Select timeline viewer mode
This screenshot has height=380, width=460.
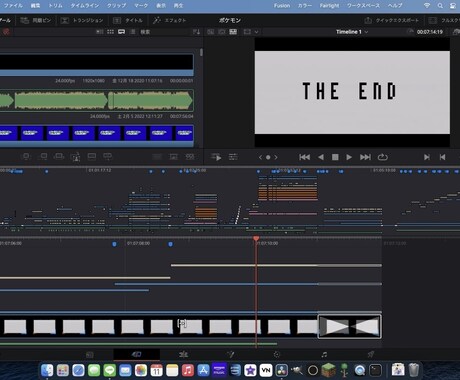tap(233, 32)
